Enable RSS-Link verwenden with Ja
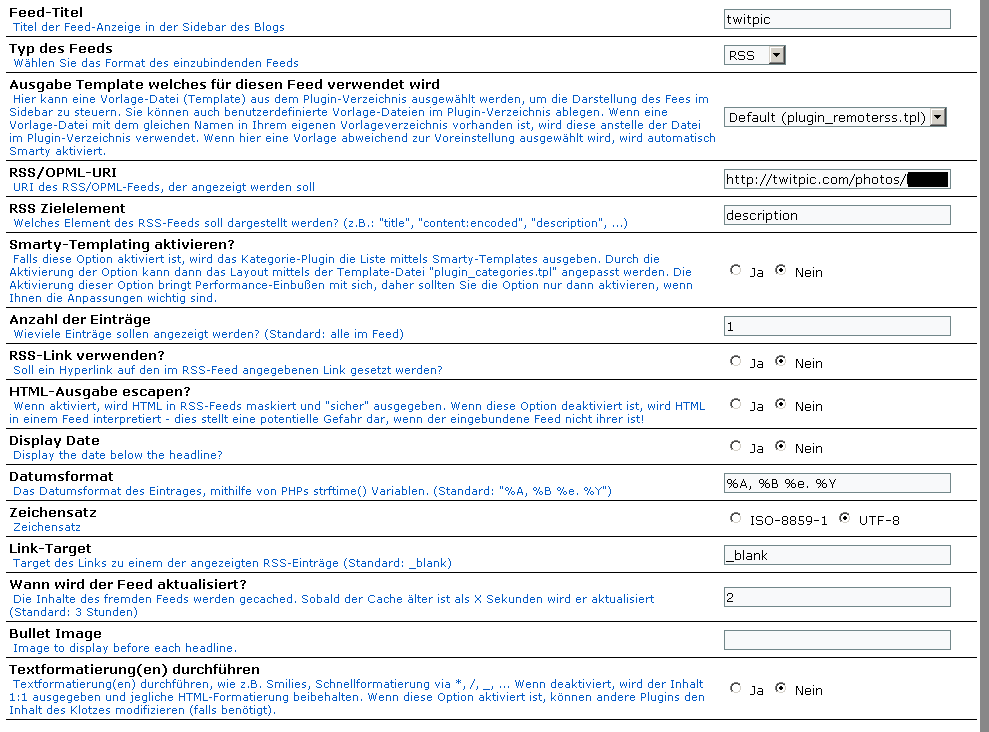 (737, 363)
